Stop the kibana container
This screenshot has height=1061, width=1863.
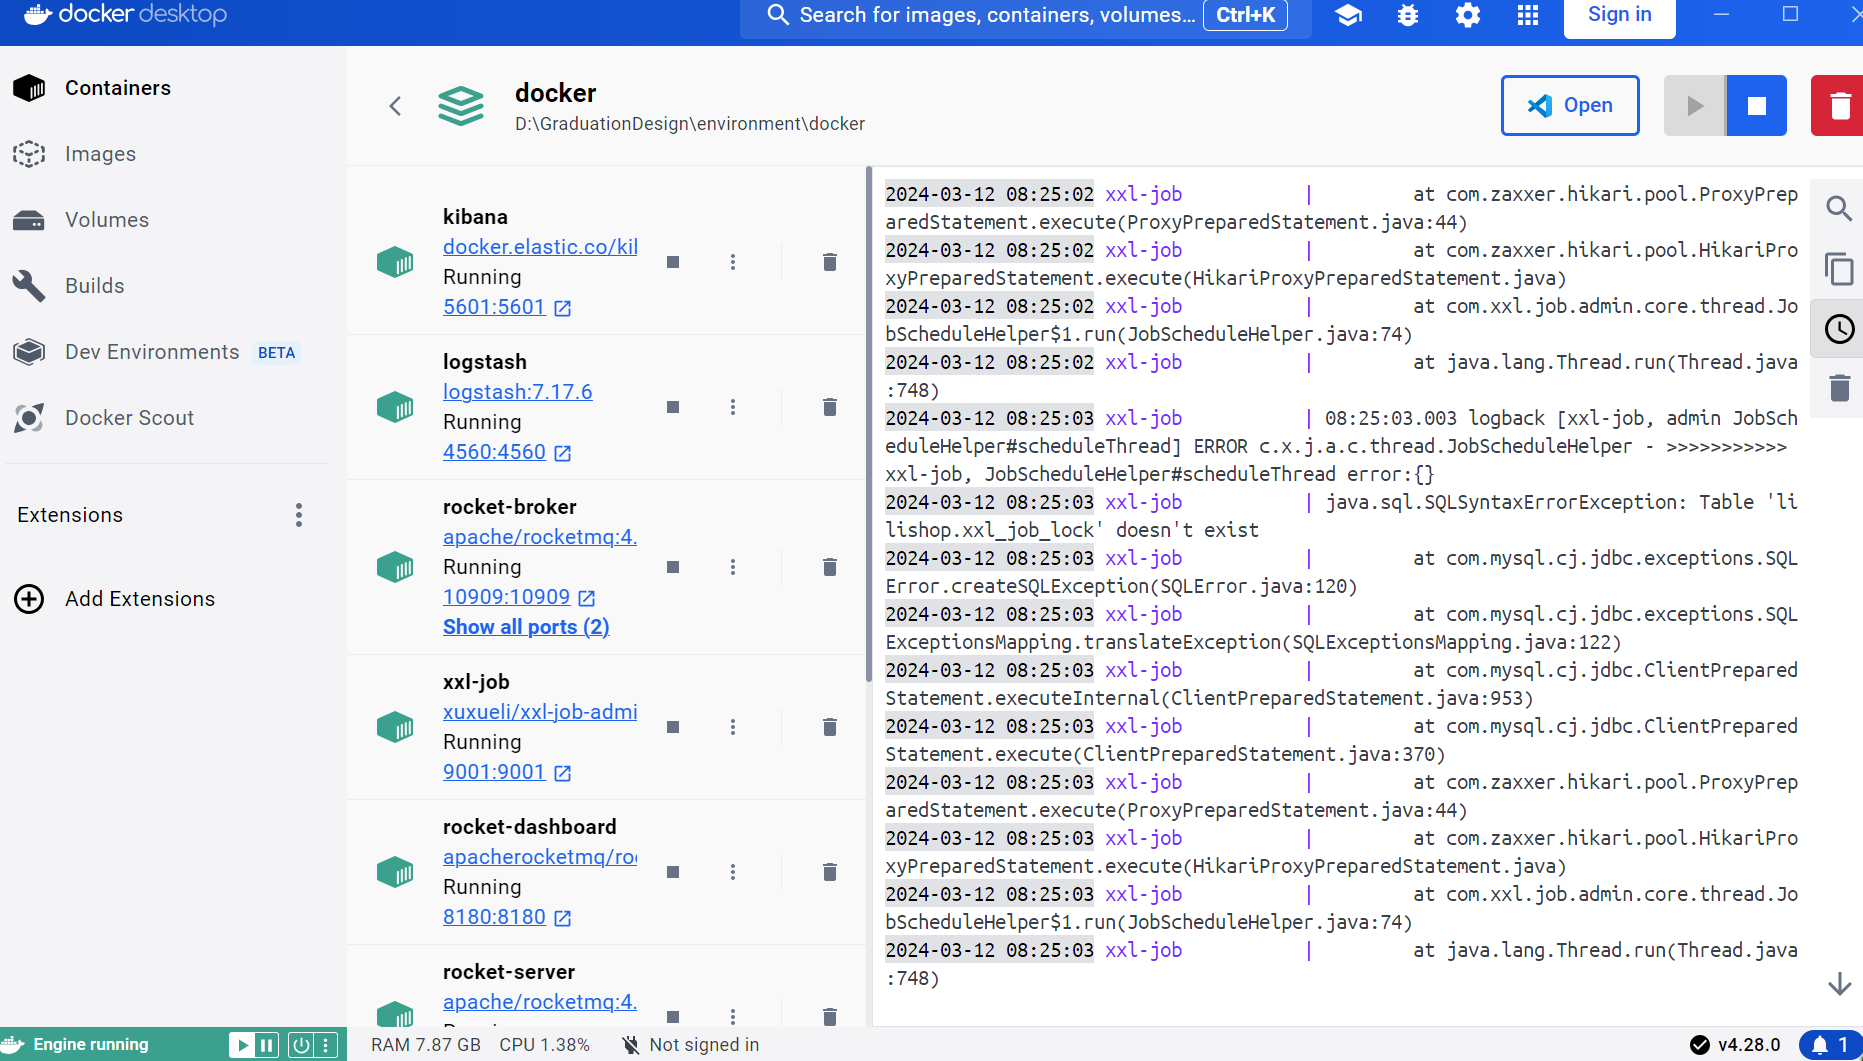click(x=673, y=262)
